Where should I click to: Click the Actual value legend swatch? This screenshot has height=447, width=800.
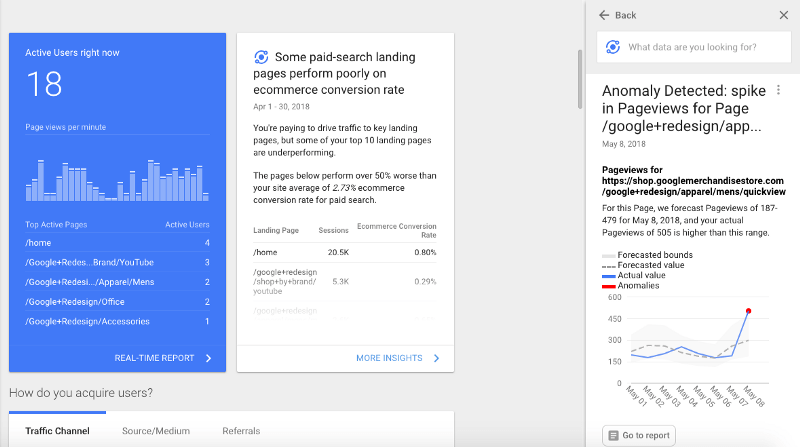(x=609, y=276)
